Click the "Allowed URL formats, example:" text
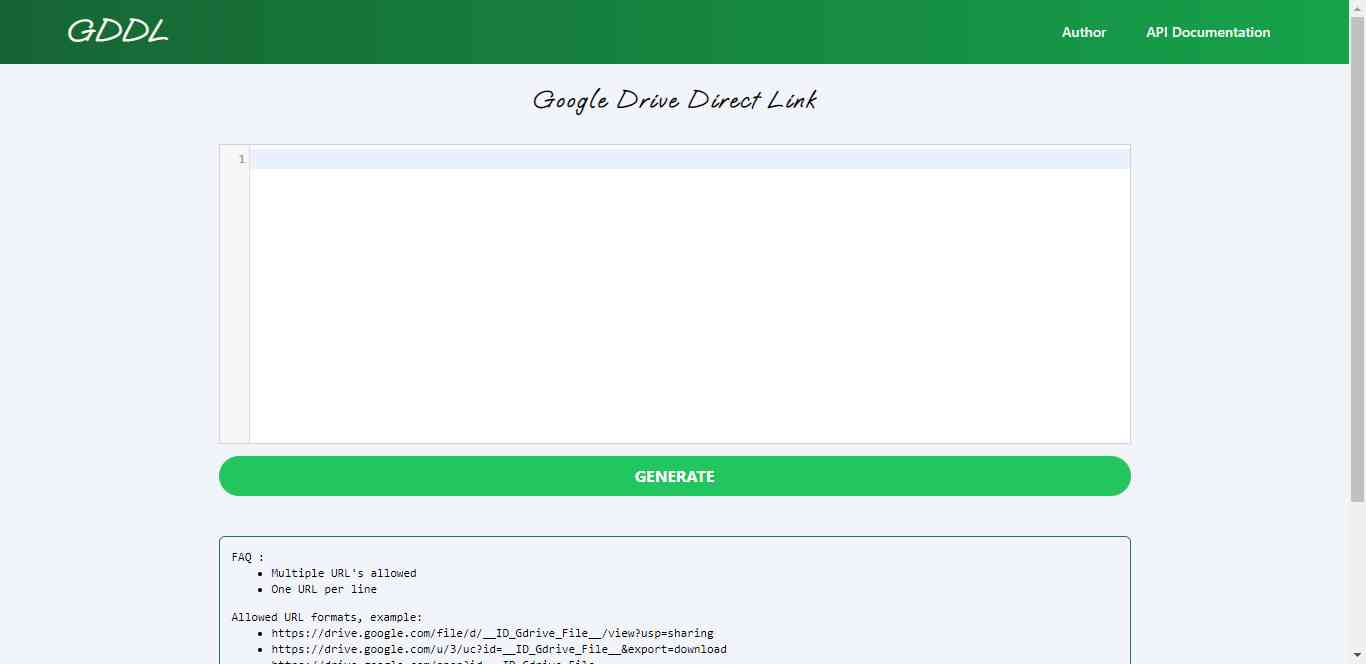 point(326,617)
